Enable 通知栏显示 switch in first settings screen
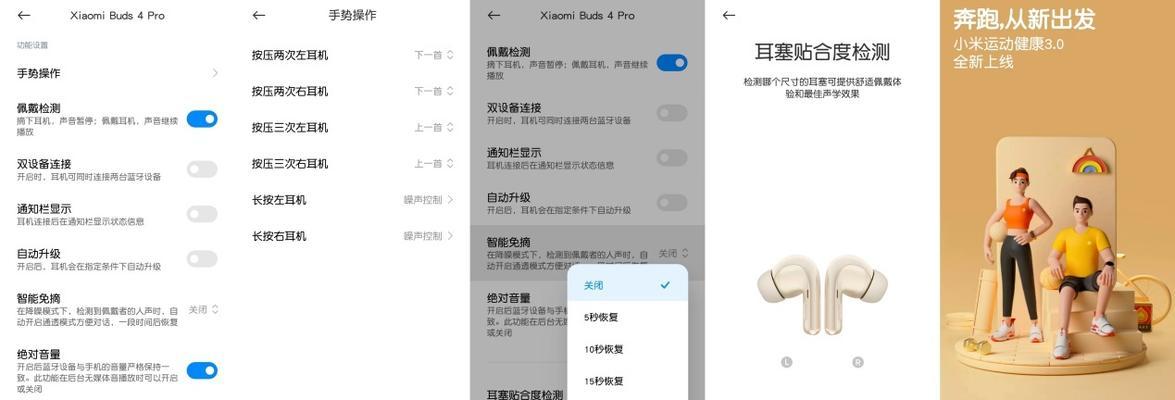1175x400 pixels. coord(202,214)
